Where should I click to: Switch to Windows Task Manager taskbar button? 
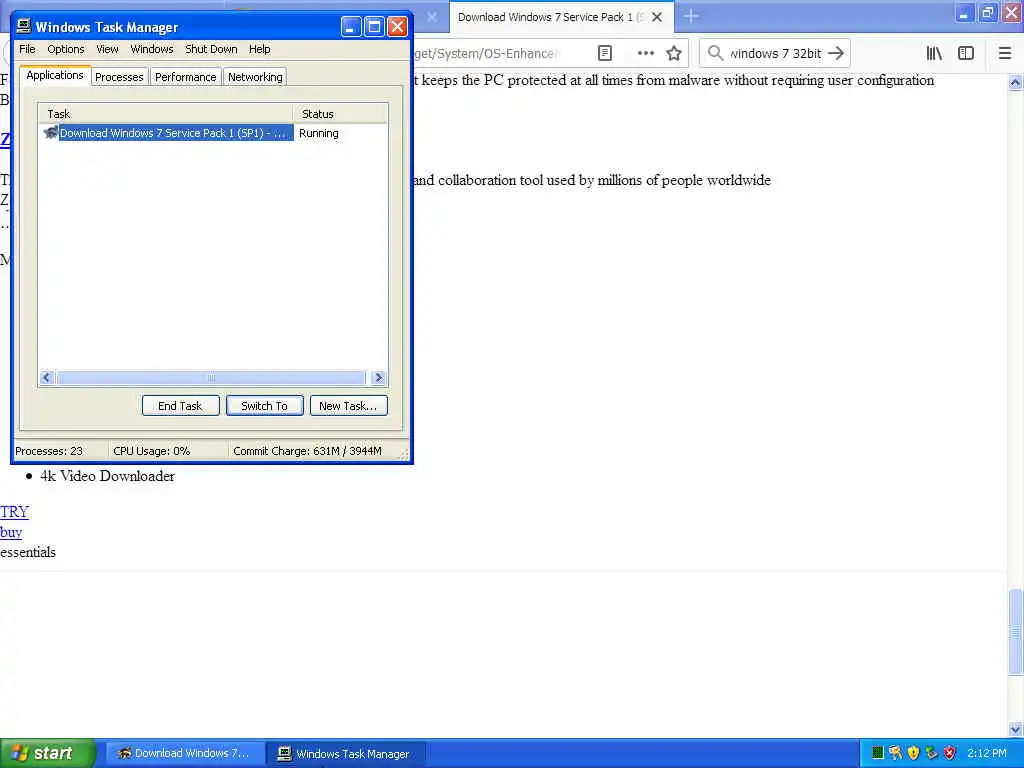click(x=346, y=753)
